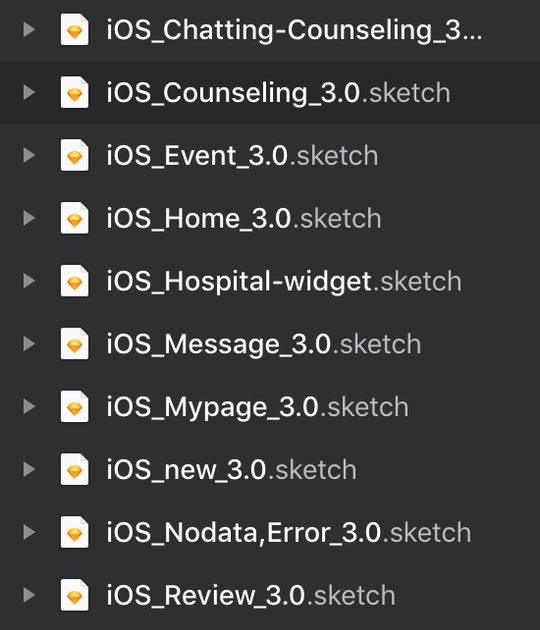Screen dimensions: 540x630
Task: Select the iOS_Message_3.0.sketch file name
Action: [264, 345]
